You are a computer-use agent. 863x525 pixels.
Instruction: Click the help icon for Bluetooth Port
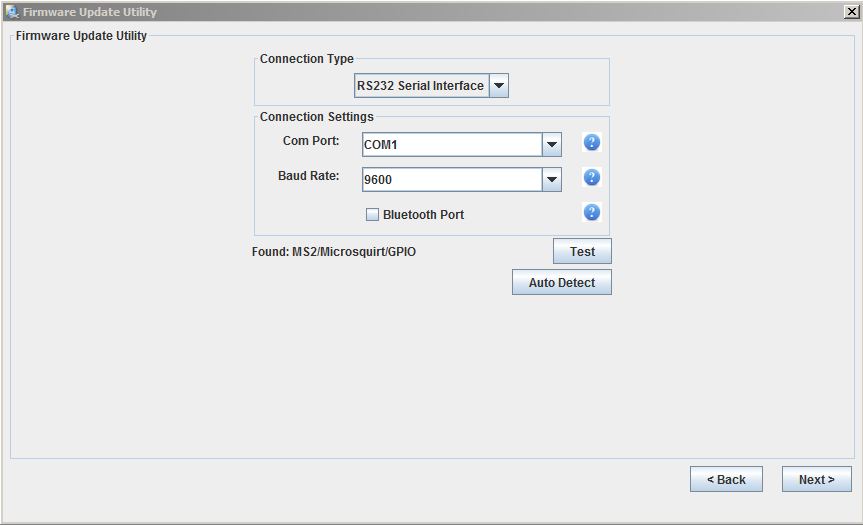click(x=591, y=212)
